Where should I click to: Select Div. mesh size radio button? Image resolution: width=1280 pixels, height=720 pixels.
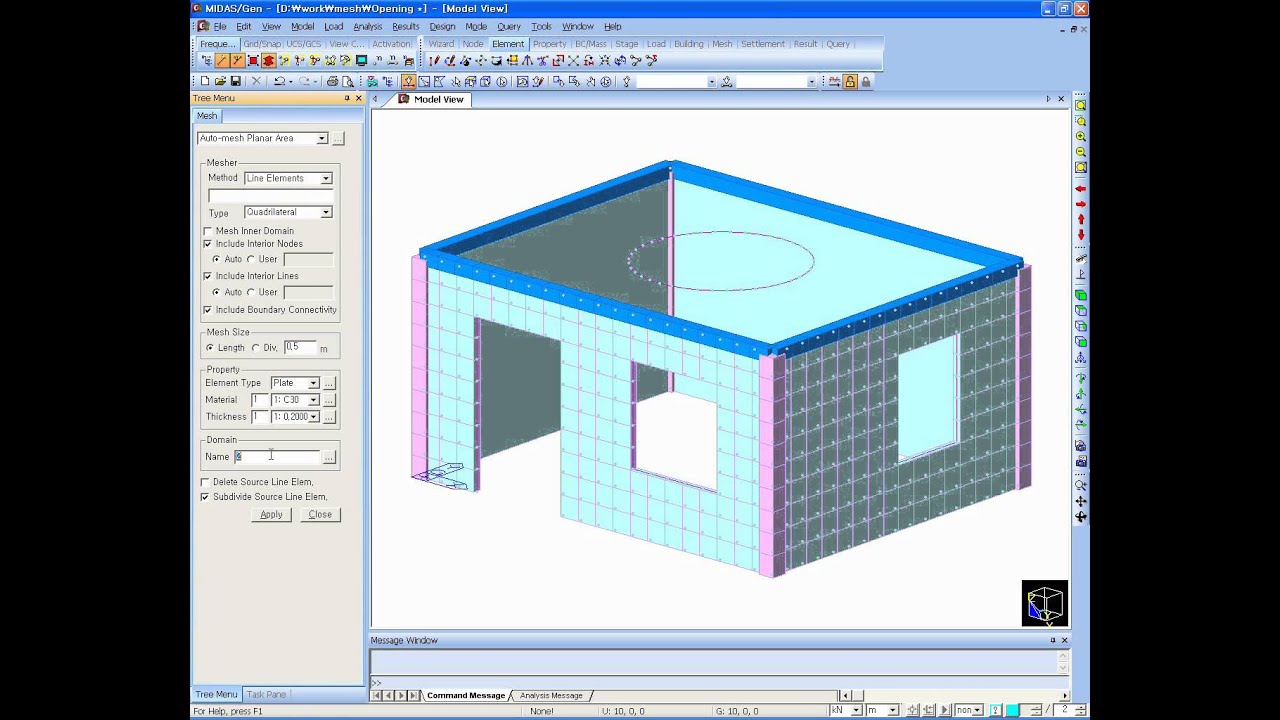pyautogui.click(x=256, y=348)
